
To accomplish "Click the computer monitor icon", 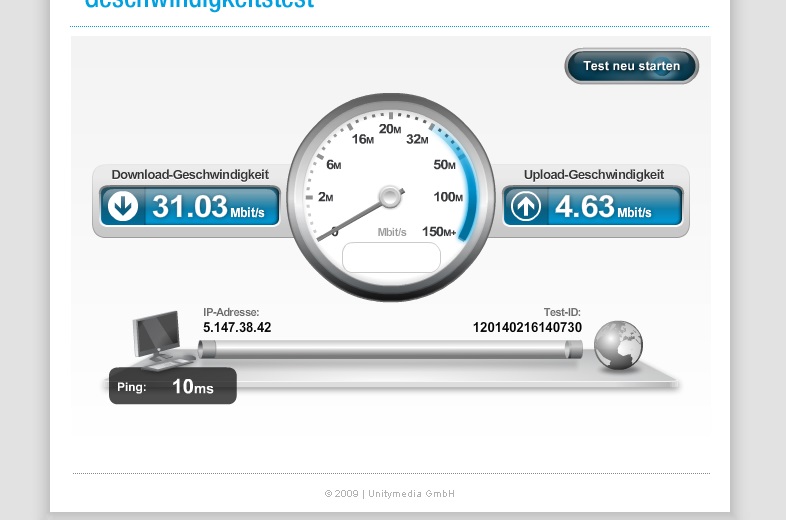I will (159, 340).
